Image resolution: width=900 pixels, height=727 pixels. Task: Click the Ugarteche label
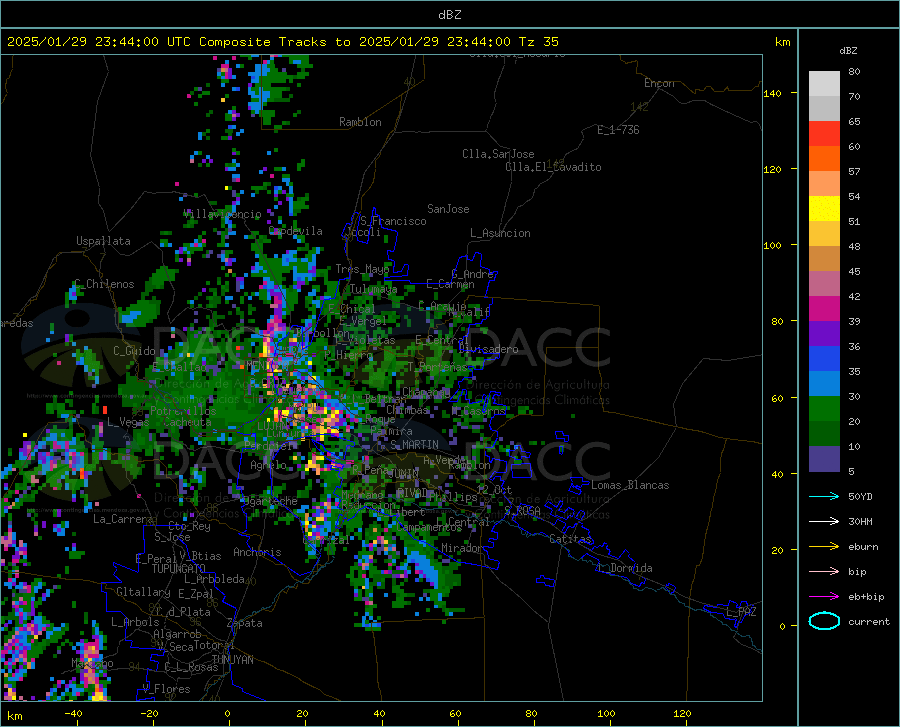[269, 501]
